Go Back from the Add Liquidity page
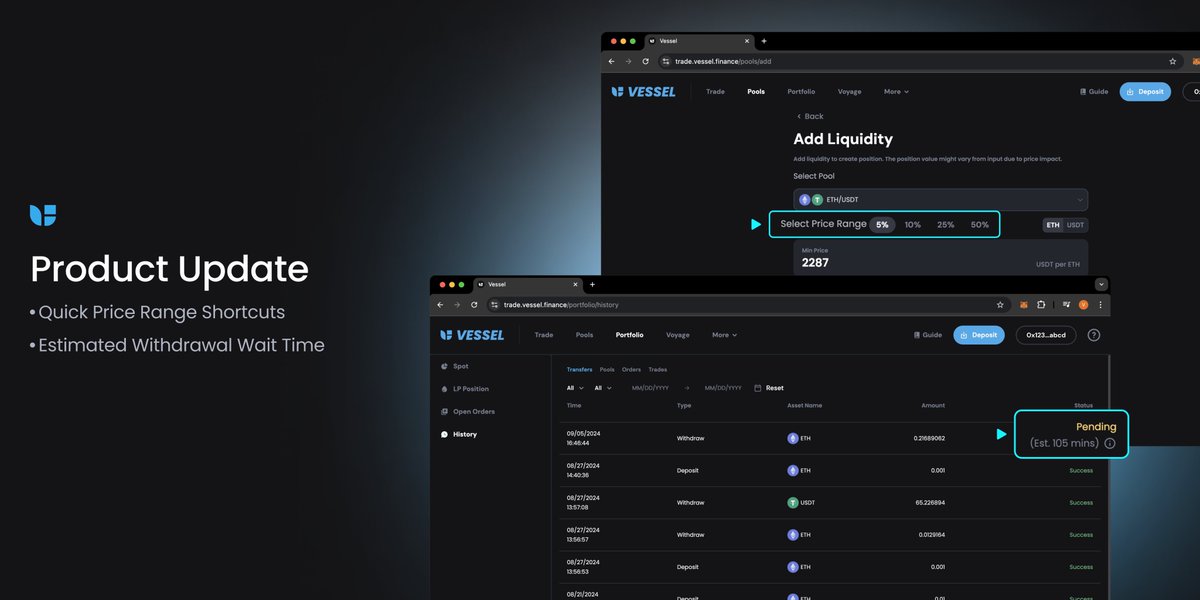The height and width of the screenshot is (600, 1200). pyautogui.click(x=809, y=116)
